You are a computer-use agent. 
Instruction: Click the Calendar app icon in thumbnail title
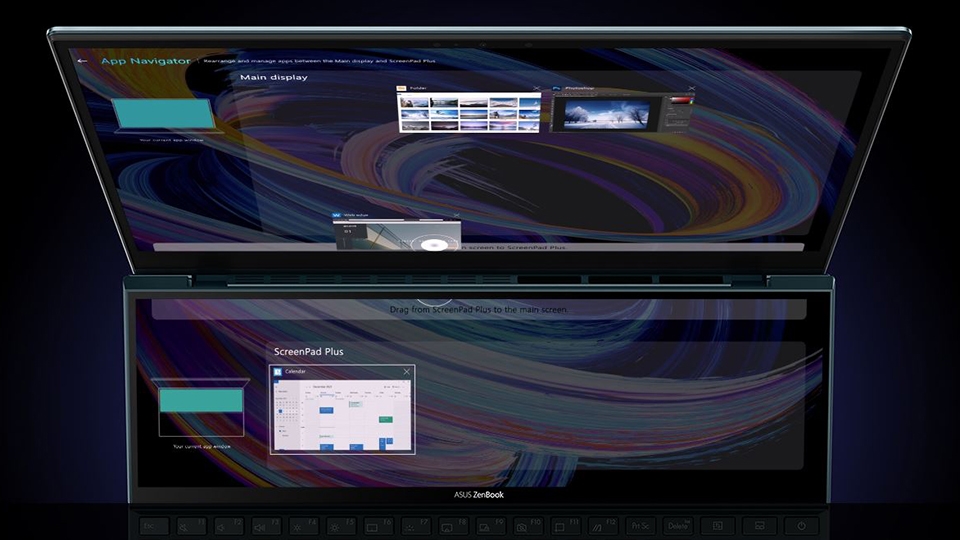[x=277, y=372]
